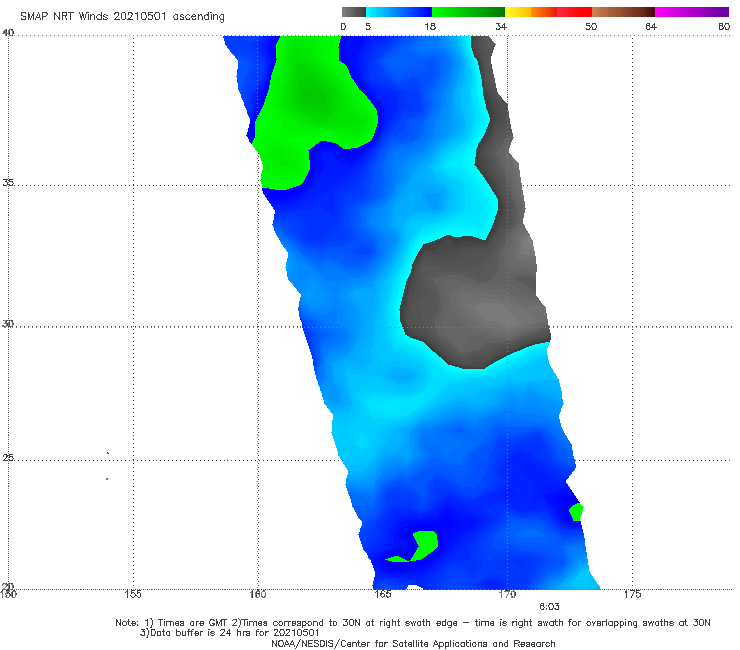
Task: Click the 'SMAP NRT Winds 20210501 ascending' title
Action: coord(122,16)
